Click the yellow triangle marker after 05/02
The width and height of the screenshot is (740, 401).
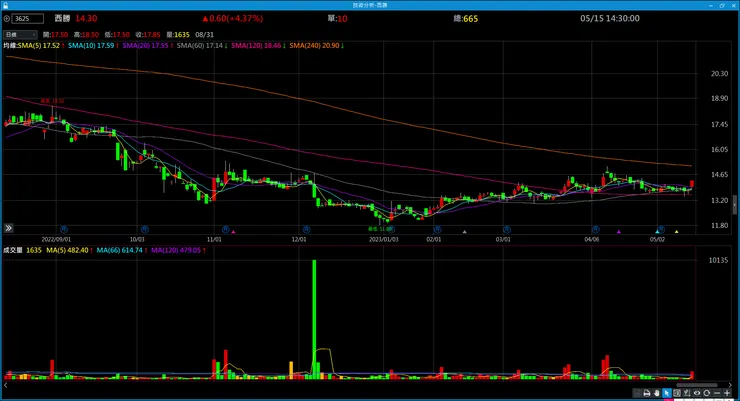click(676, 232)
